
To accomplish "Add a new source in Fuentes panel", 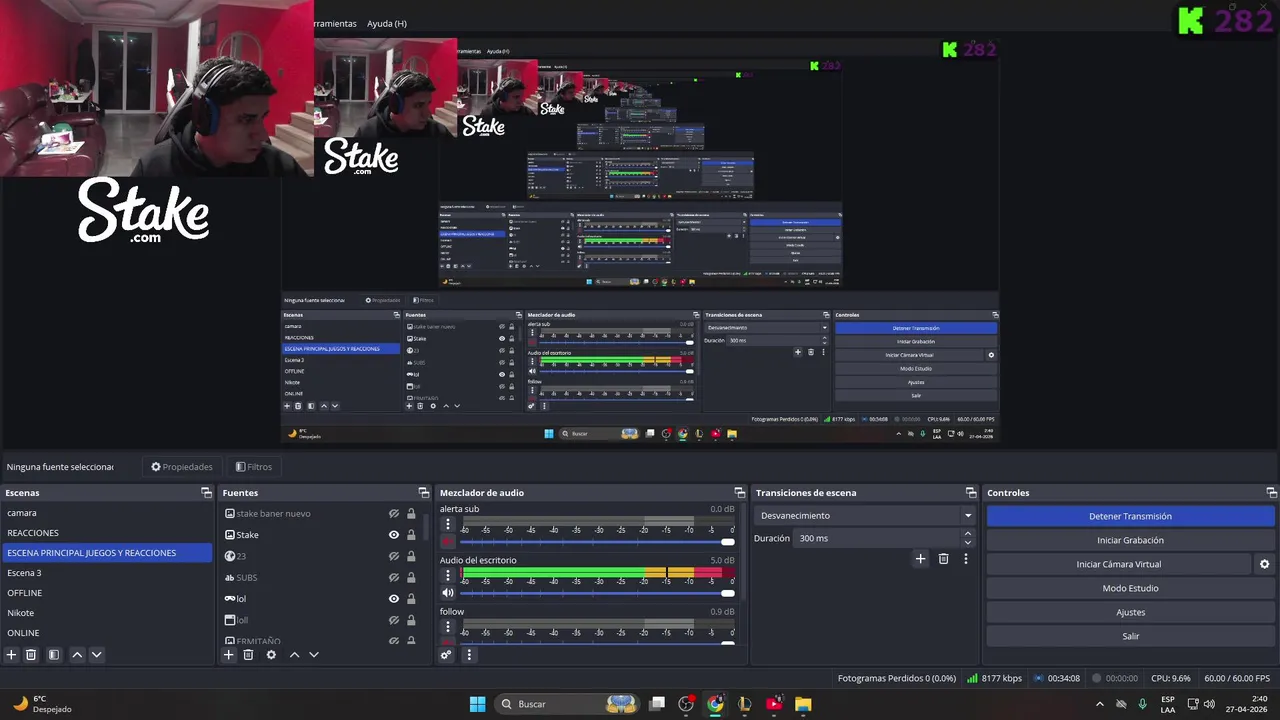I will pyautogui.click(x=229, y=655).
